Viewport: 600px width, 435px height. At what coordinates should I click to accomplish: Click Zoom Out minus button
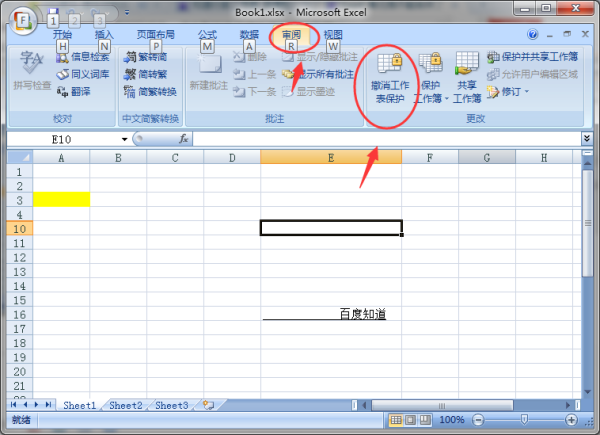tap(478, 420)
